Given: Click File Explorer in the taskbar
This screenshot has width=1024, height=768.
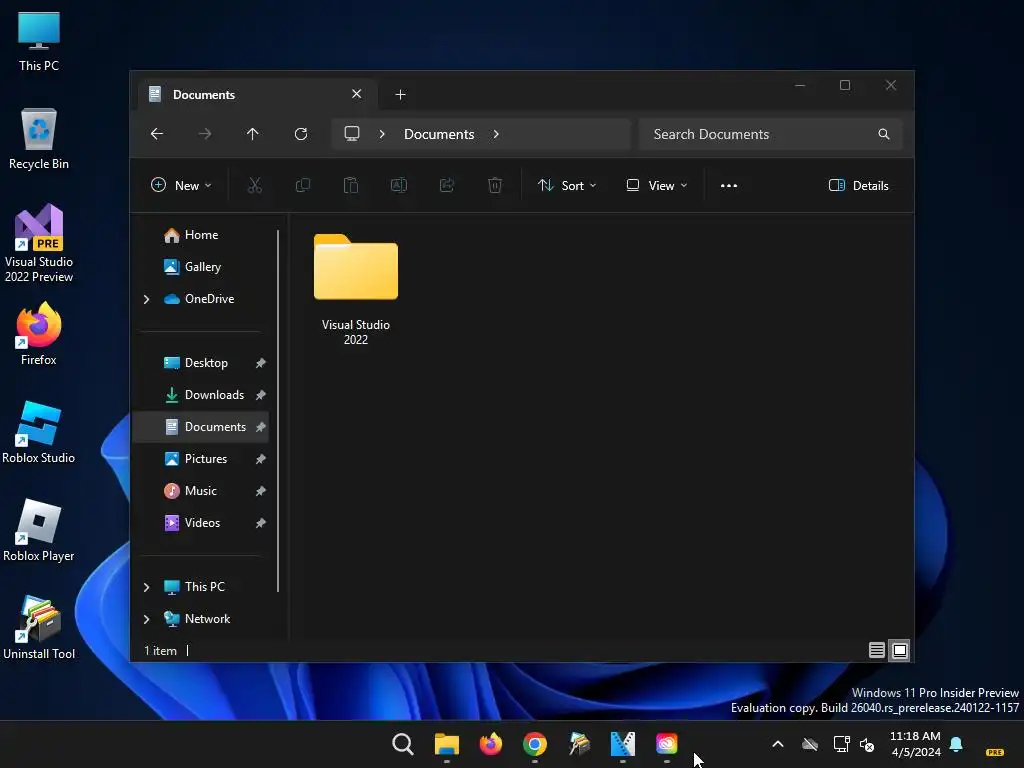Looking at the screenshot, I should point(447,744).
